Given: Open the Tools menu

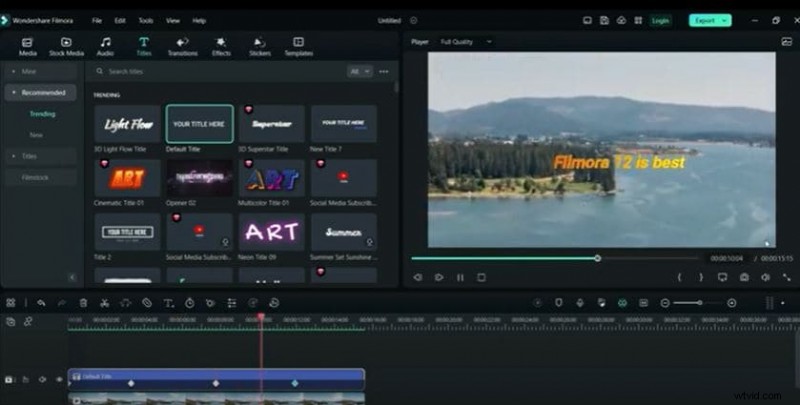Looking at the screenshot, I should pos(146,21).
